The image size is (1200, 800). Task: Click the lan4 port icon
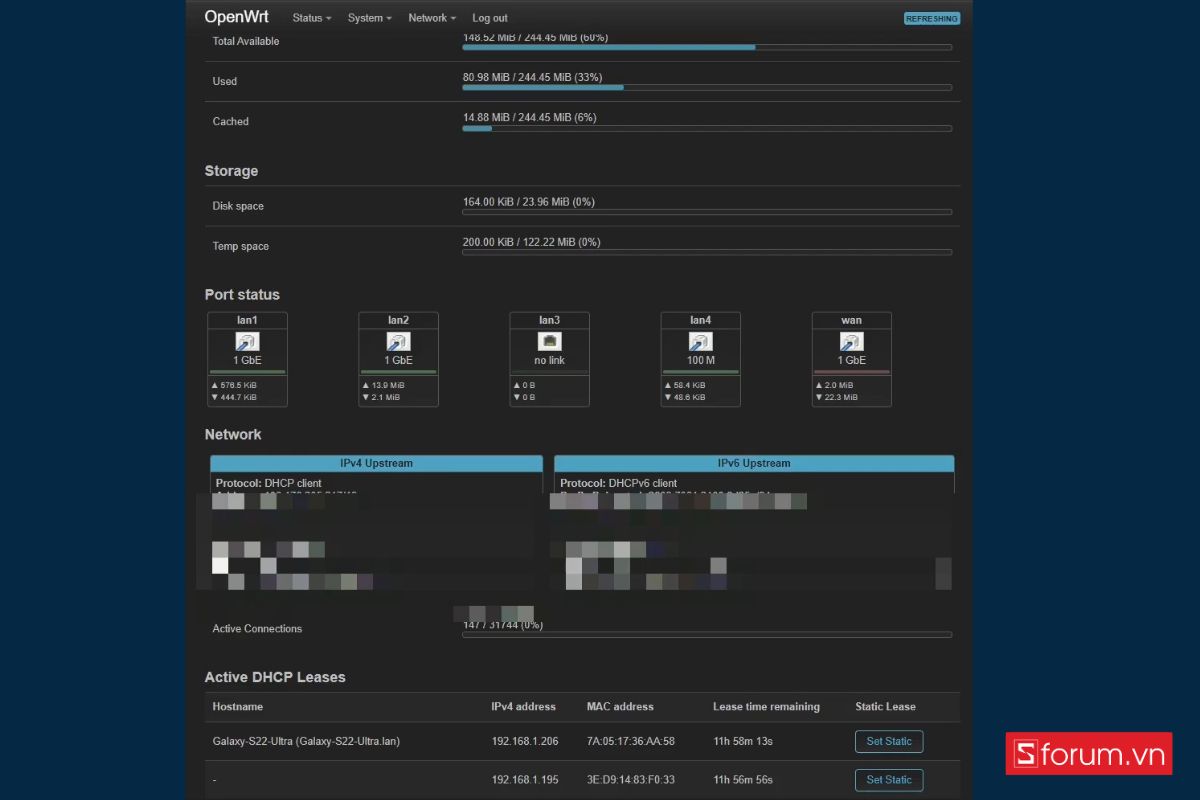coord(700,342)
